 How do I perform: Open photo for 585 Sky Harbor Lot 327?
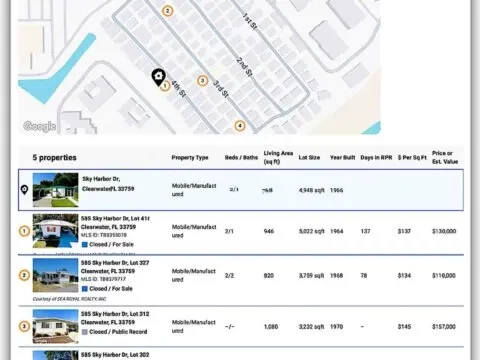coord(55,275)
